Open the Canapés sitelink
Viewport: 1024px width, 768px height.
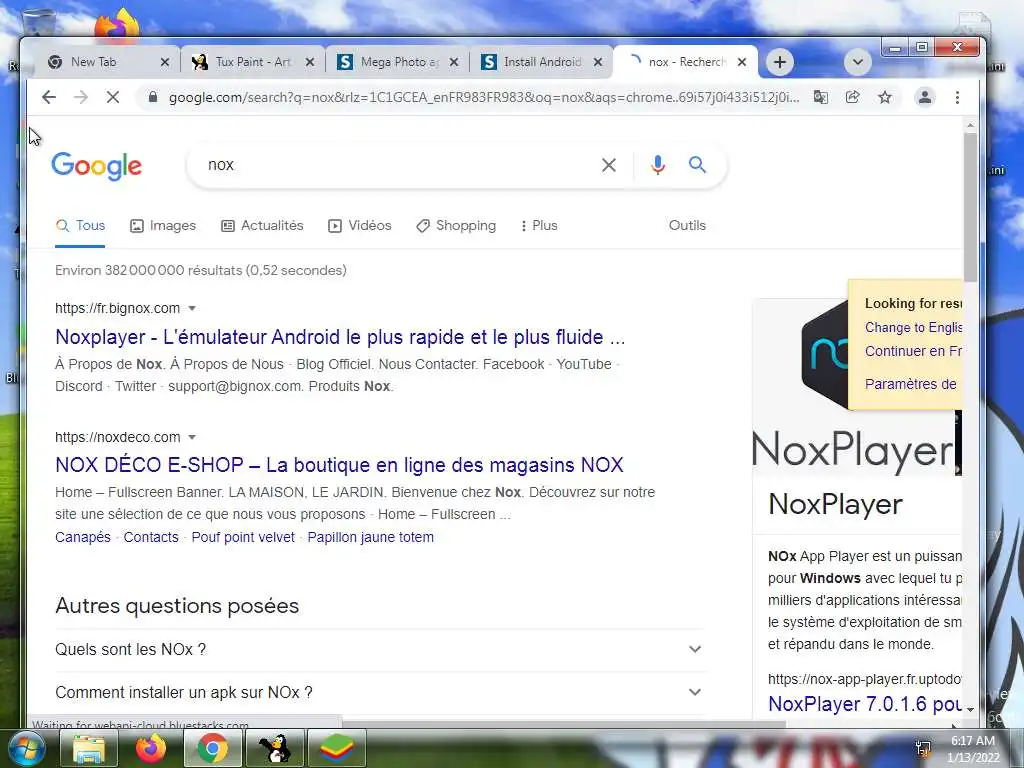(x=83, y=537)
